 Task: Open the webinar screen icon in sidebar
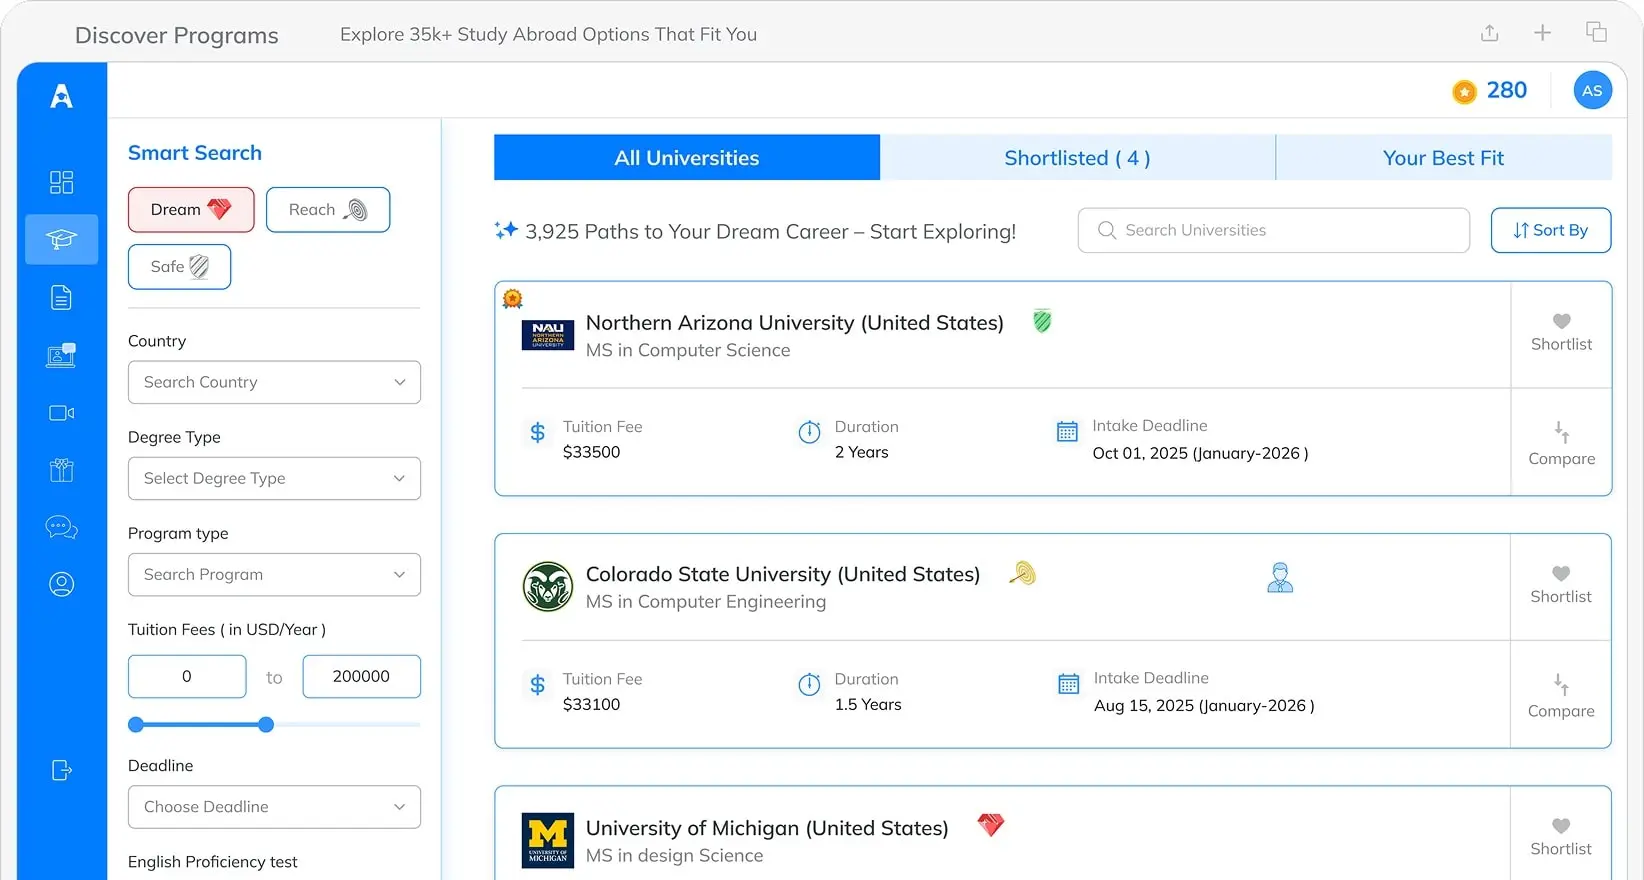coord(61,355)
